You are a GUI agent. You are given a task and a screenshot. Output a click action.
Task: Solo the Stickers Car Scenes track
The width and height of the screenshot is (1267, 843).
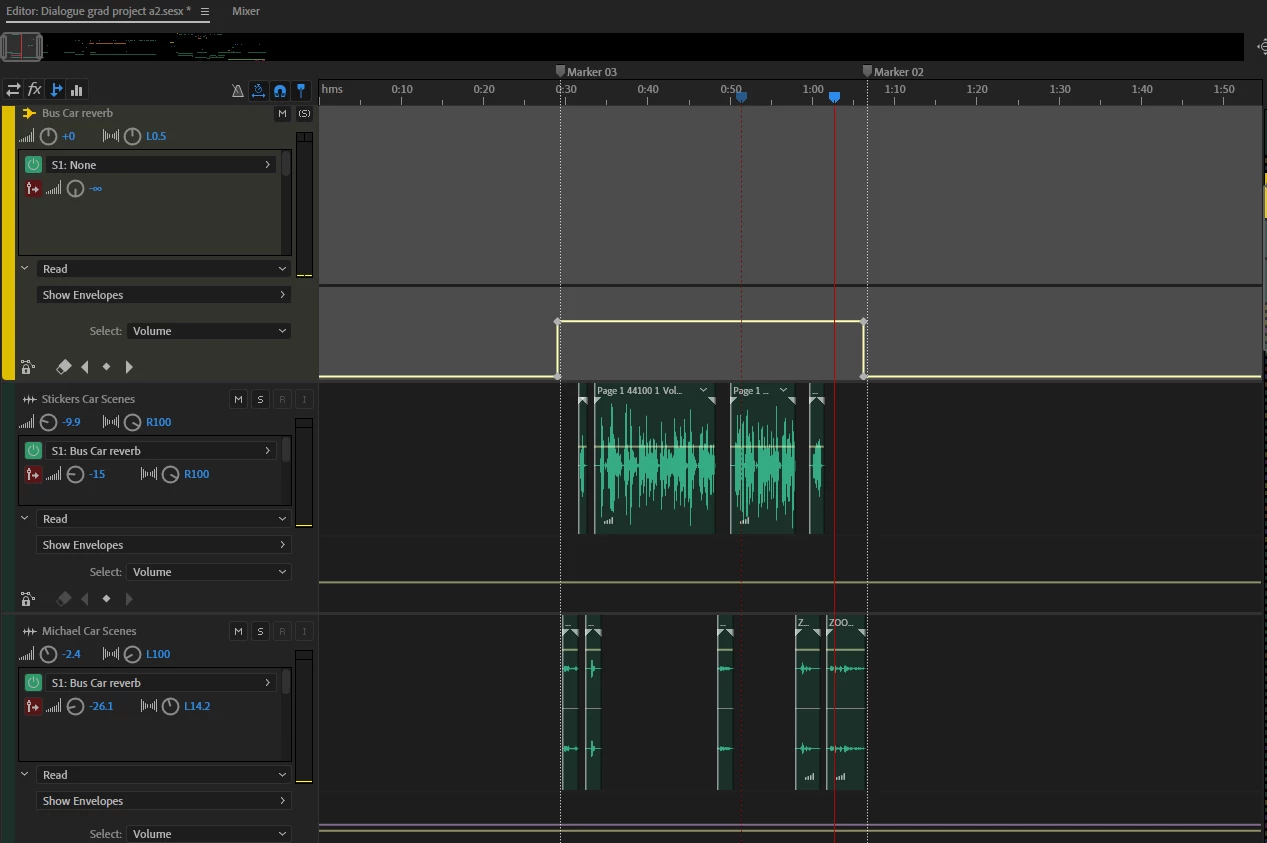[260, 400]
